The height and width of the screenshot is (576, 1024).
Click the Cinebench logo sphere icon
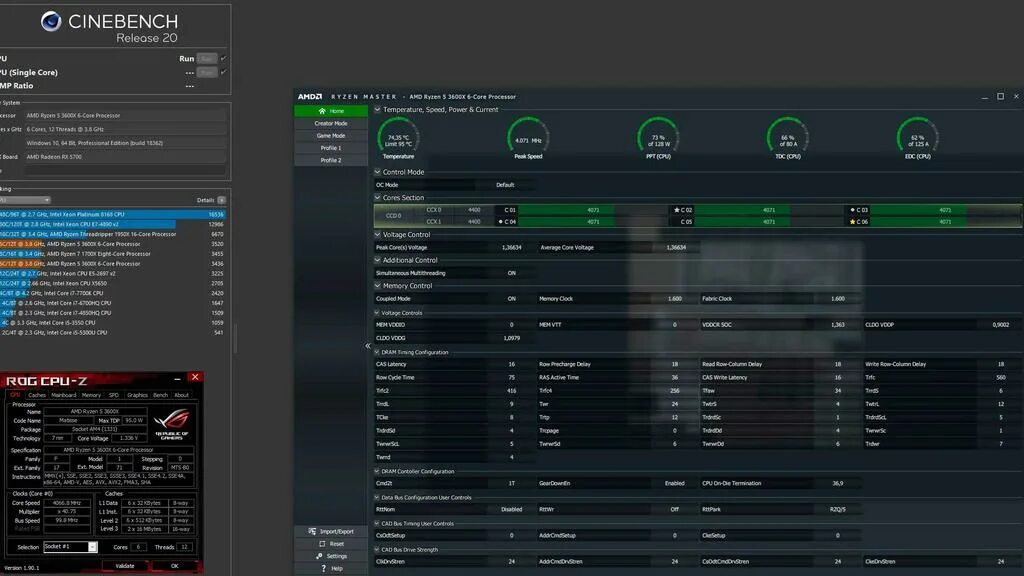click(51, 22)
